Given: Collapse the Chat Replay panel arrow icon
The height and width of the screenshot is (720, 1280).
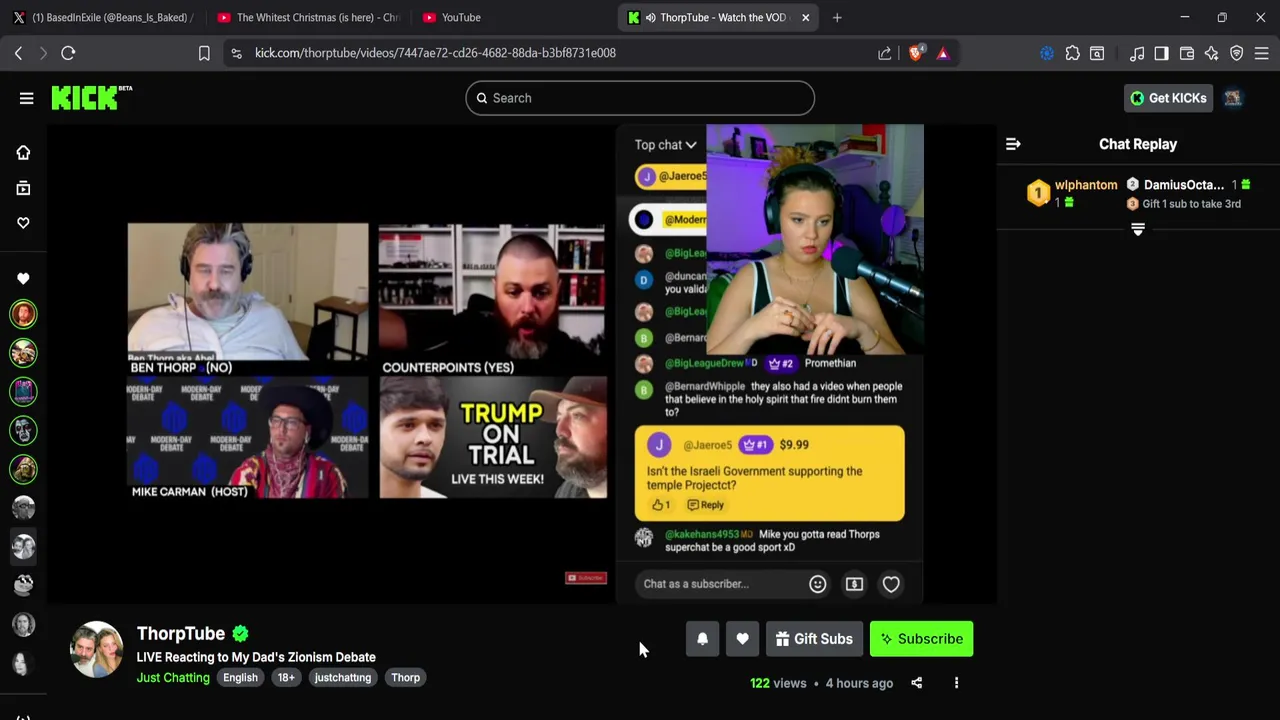Looking at the screenshot, I should pos(1013,144).
